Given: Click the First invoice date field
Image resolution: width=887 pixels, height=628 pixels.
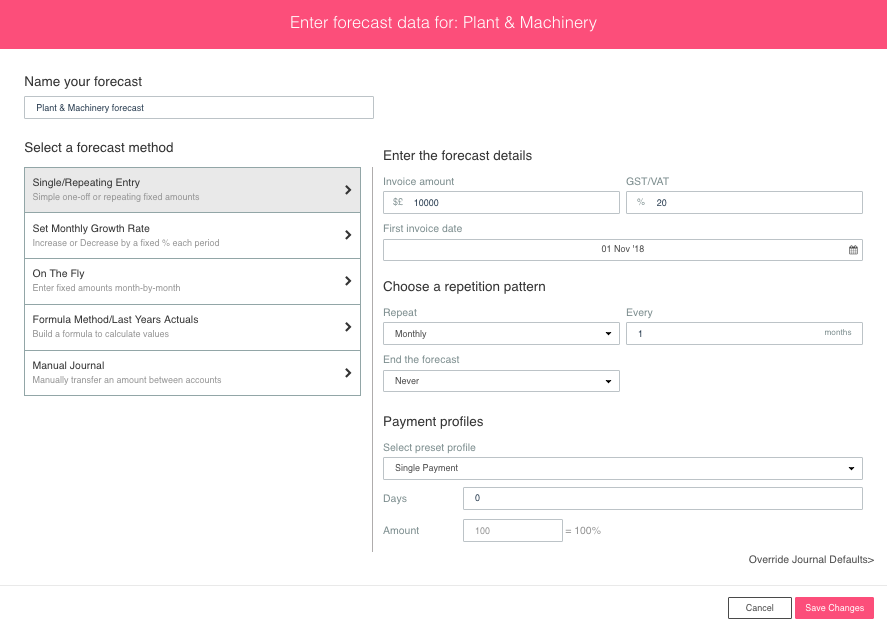Looking at the screenshot, I should point(623,250).
